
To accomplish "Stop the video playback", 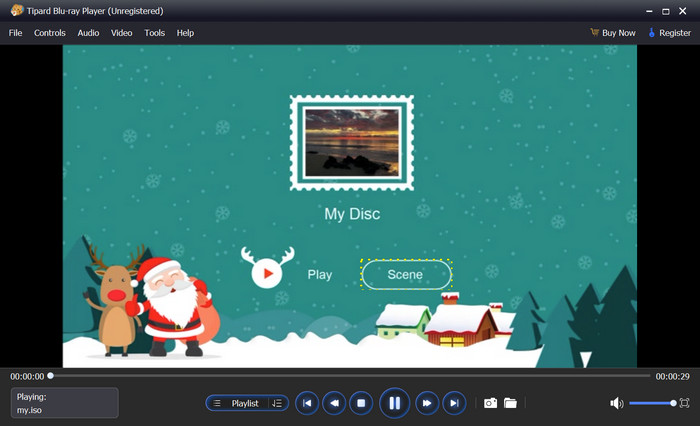I will coord(362,403).
